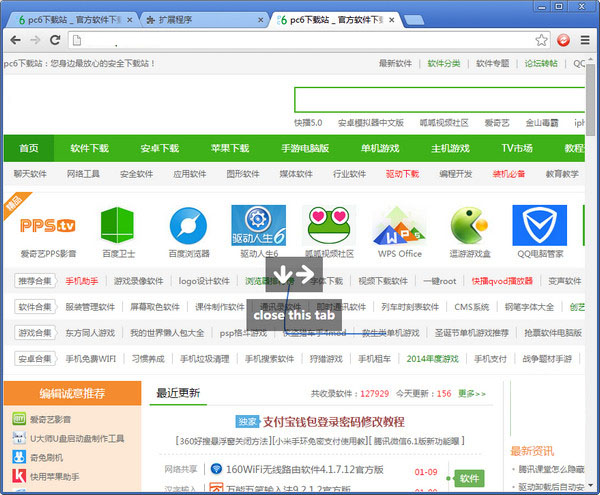Click the 2014年度游戏 green link
This screenshot has height=495, width=600.
(432, 359)
